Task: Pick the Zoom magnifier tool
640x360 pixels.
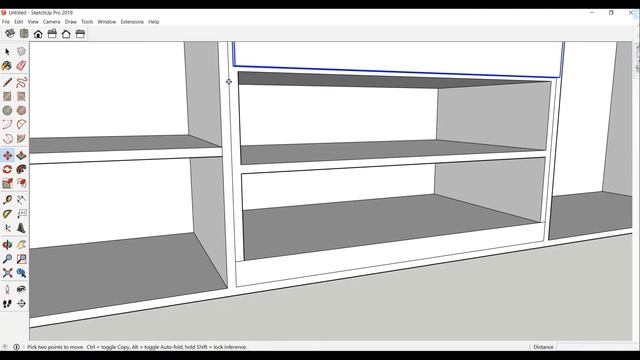Action: click(7, 259)
